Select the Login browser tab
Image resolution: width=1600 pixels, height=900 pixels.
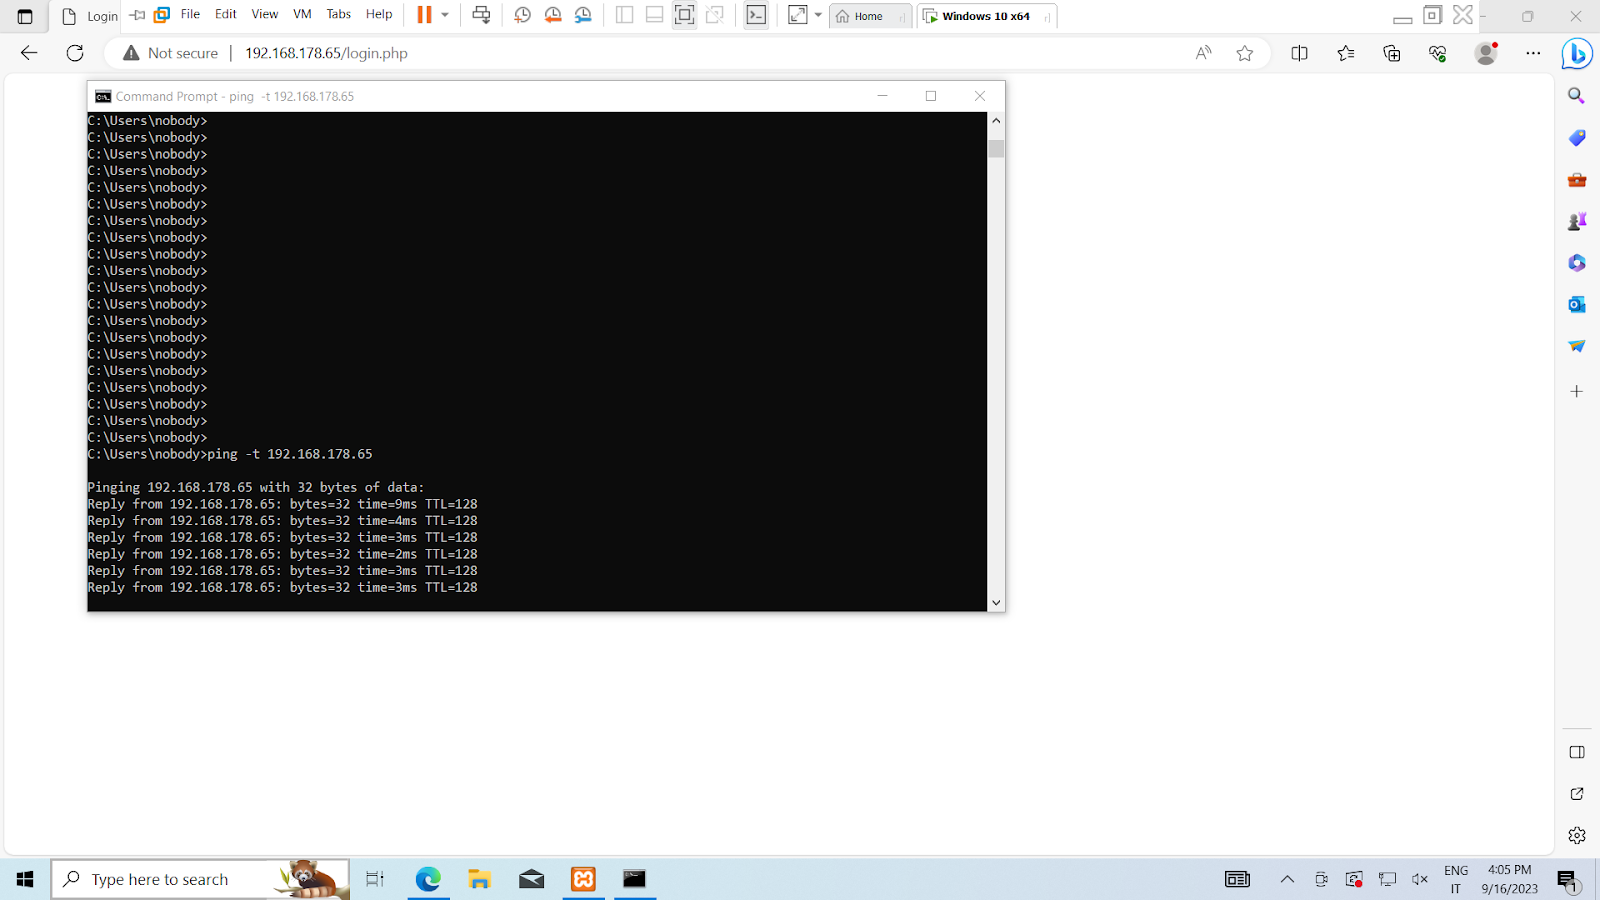tap(89, 16)
